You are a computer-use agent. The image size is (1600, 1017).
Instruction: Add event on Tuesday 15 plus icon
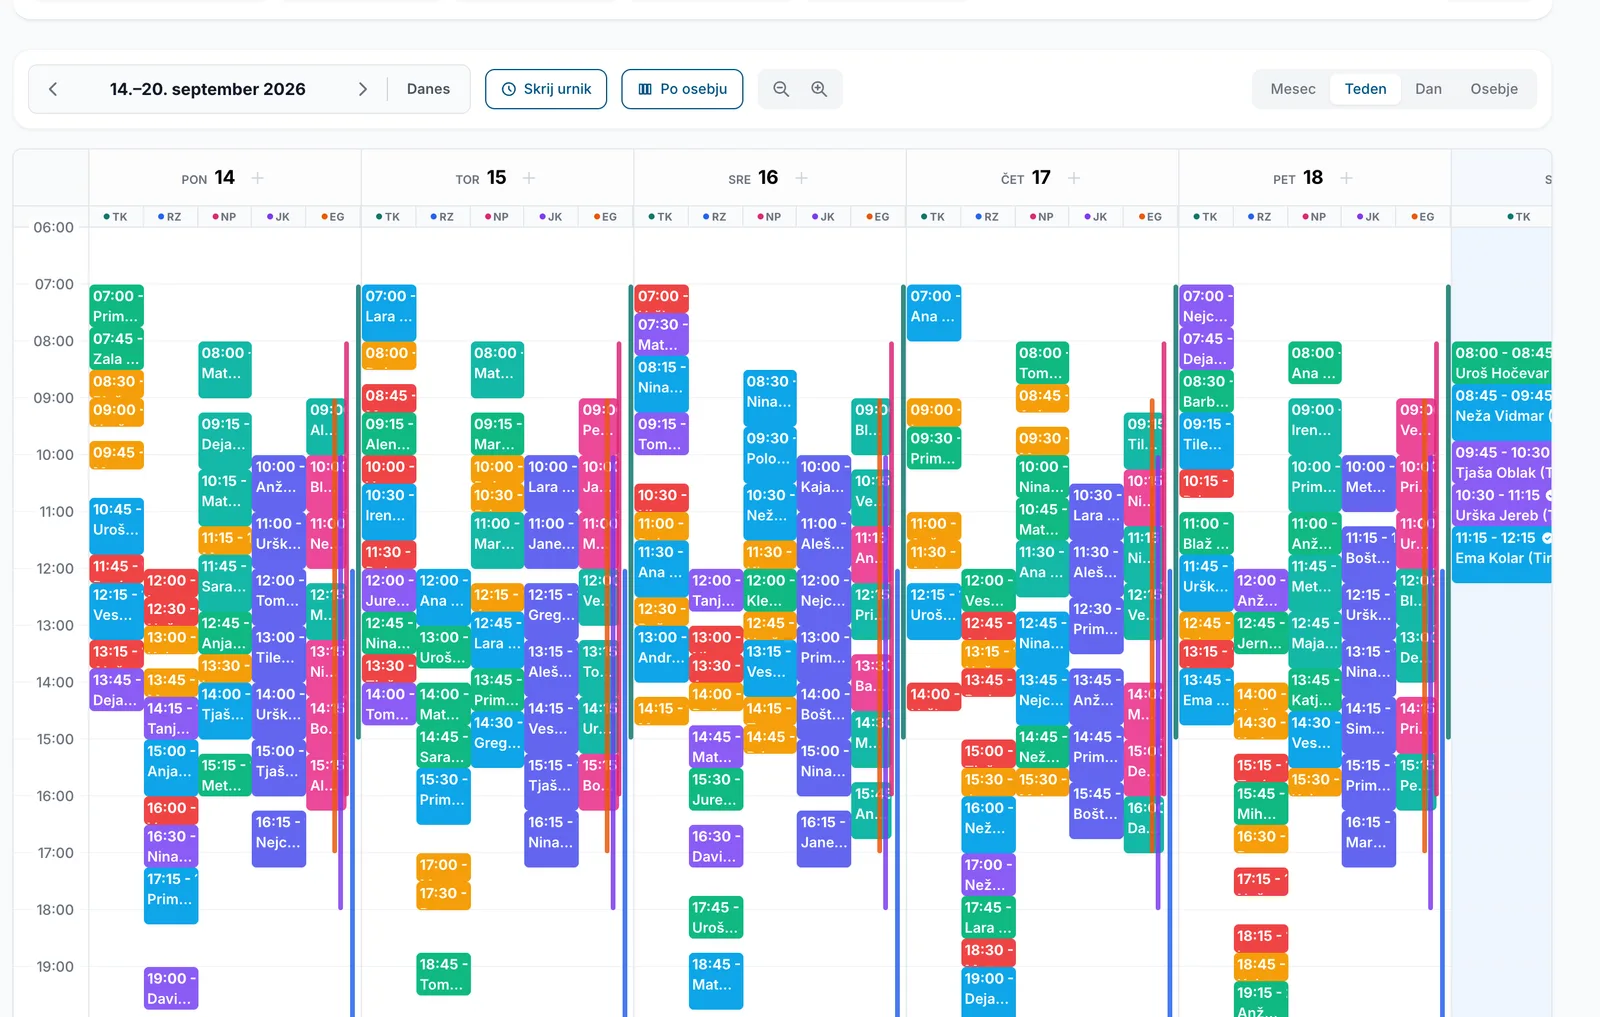coord(529,178)
